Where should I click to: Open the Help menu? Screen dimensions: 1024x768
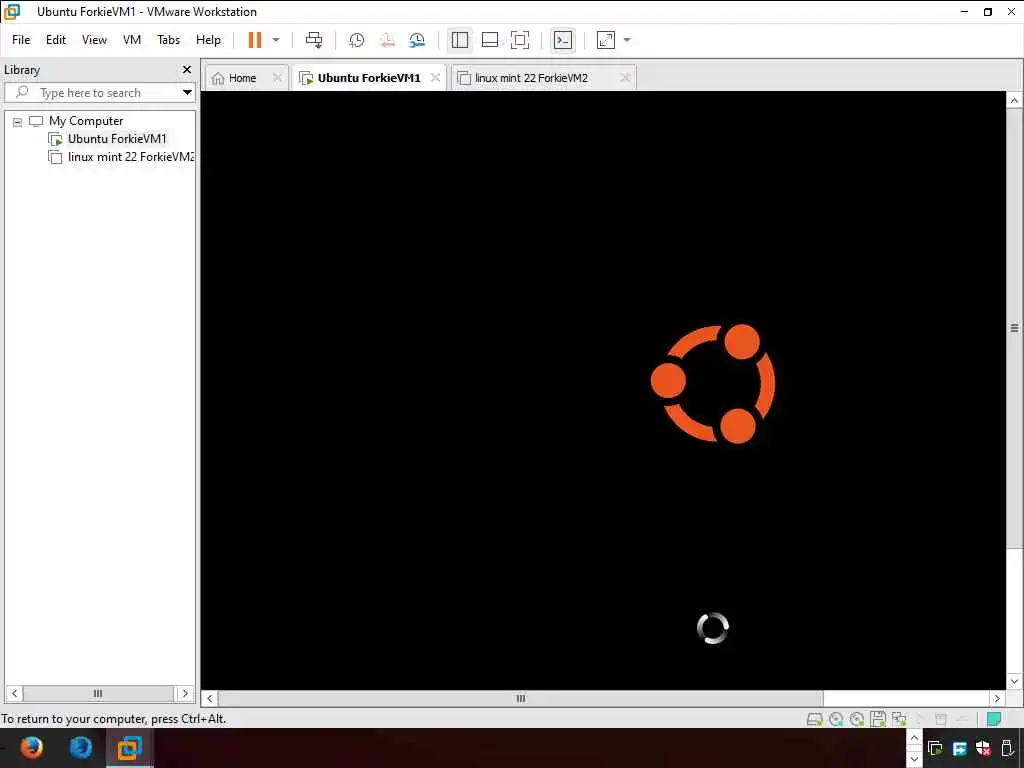pos(208,40)
